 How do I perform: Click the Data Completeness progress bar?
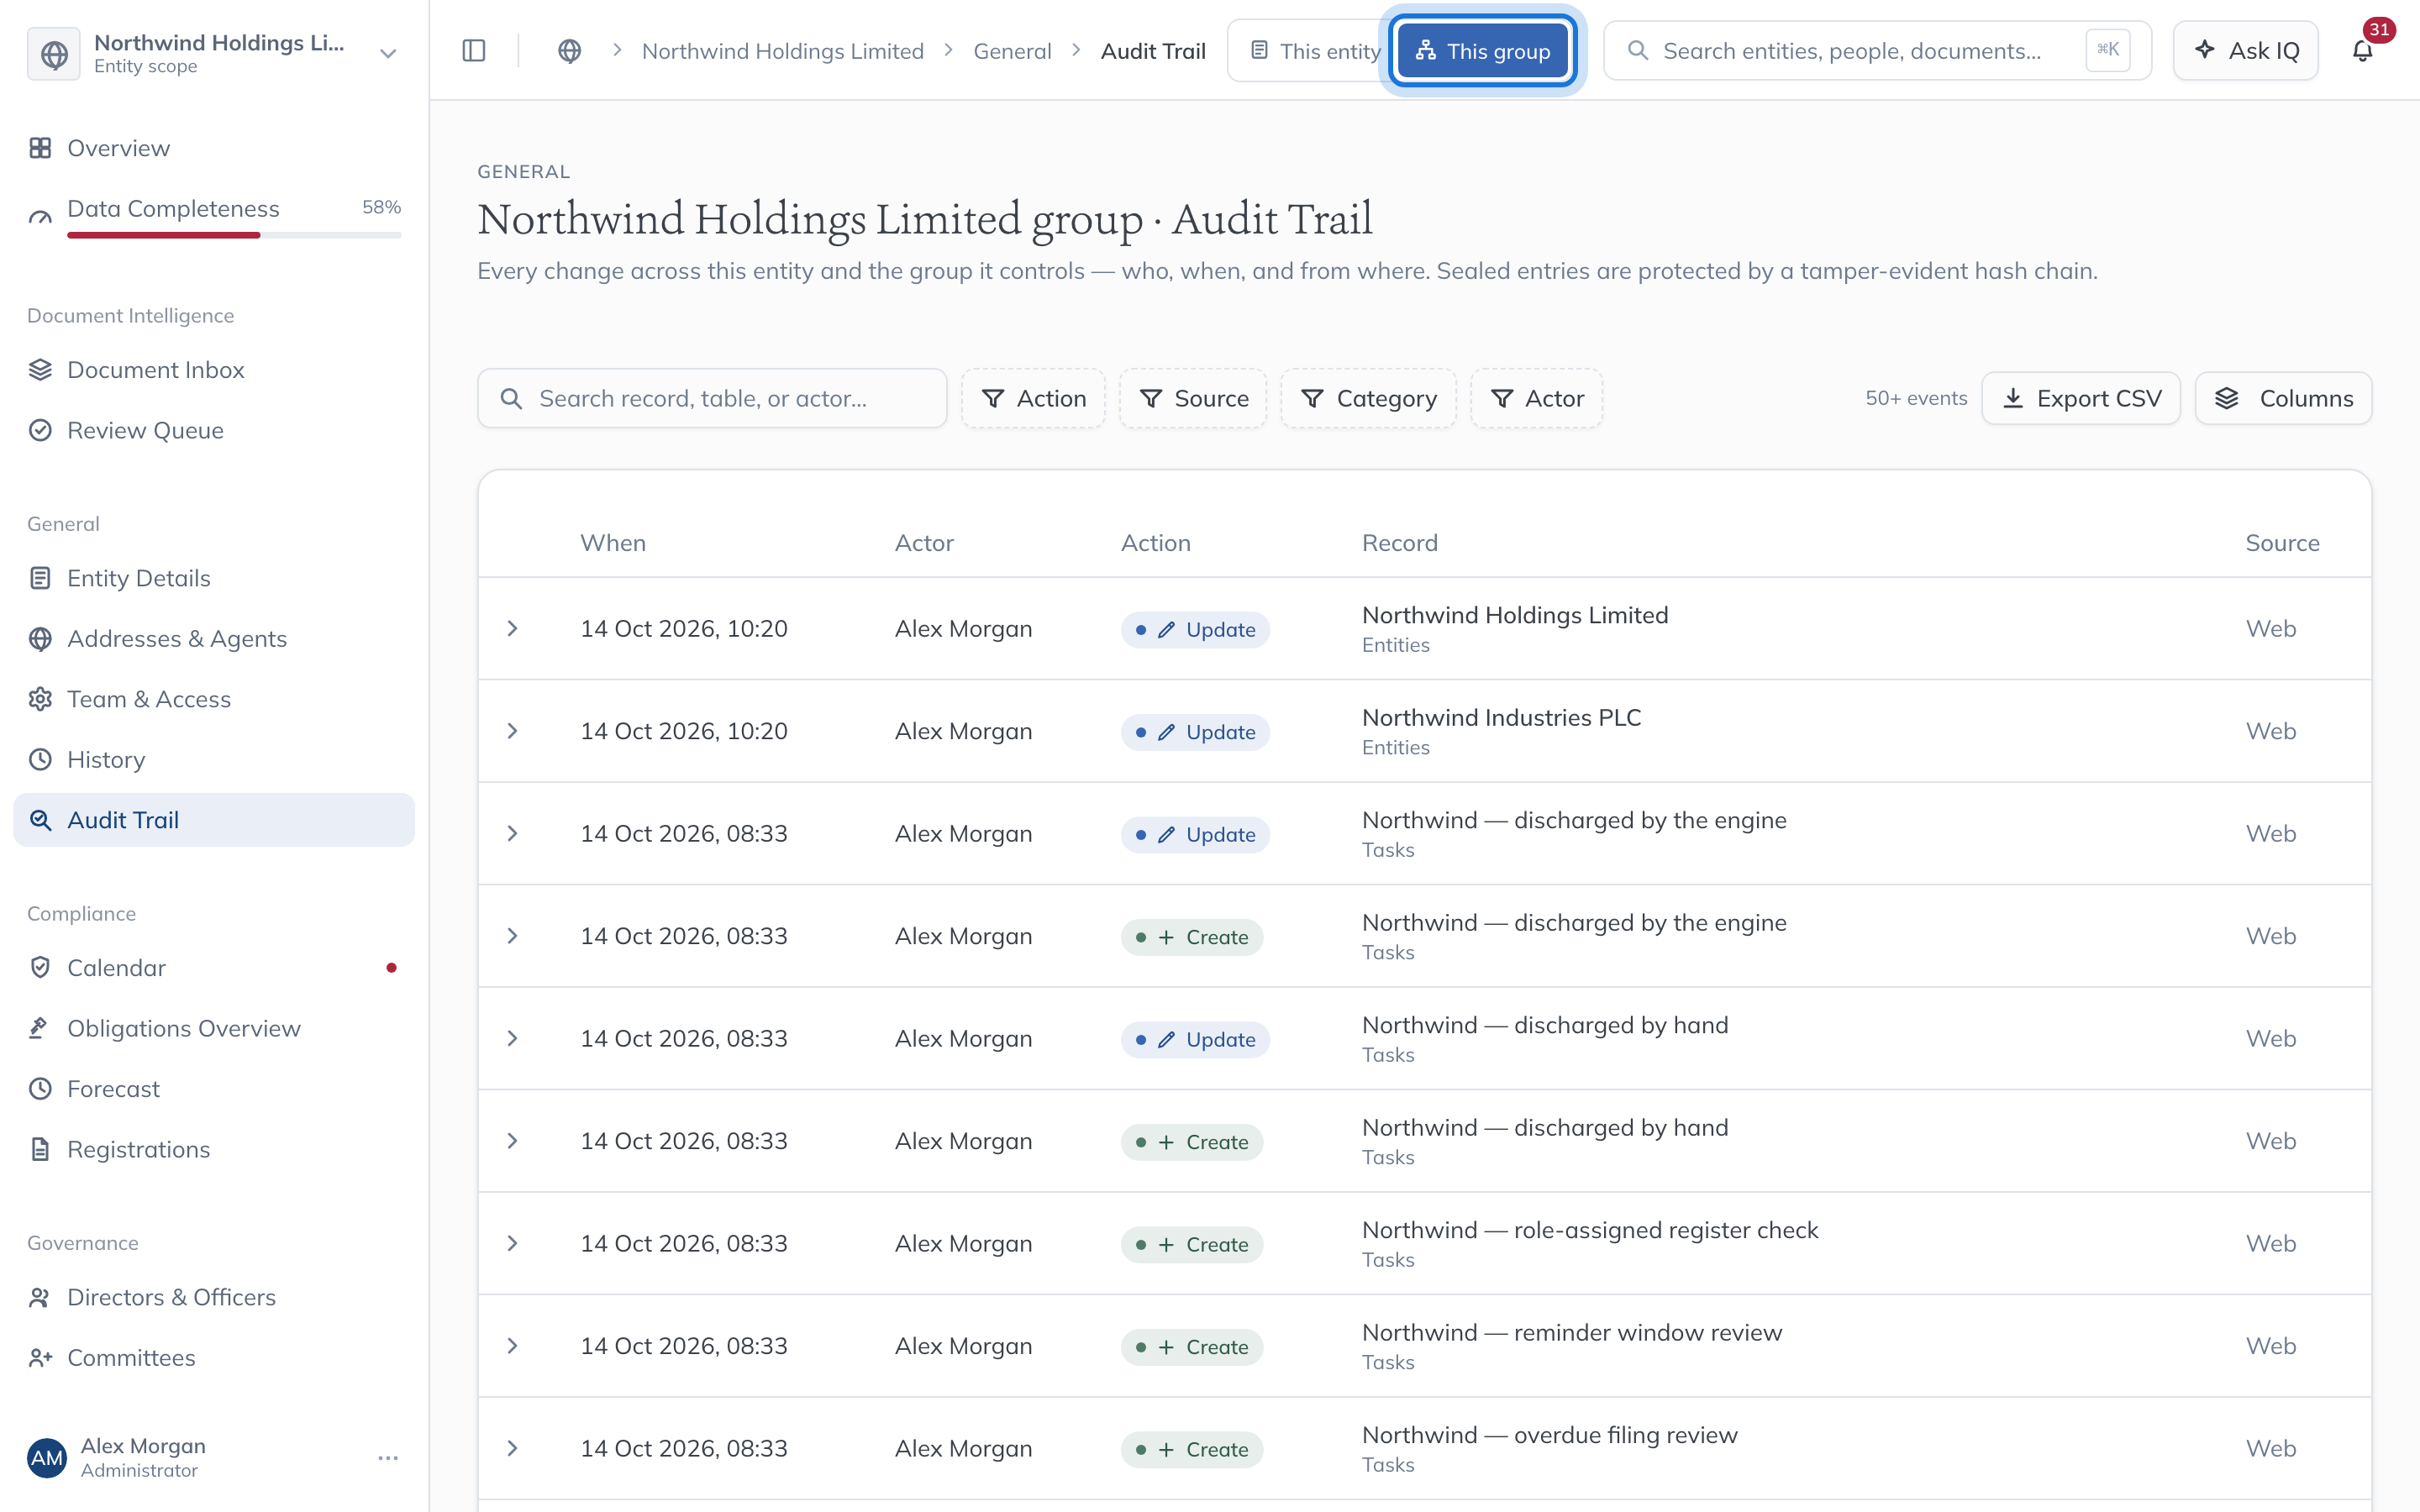point(234,235)
